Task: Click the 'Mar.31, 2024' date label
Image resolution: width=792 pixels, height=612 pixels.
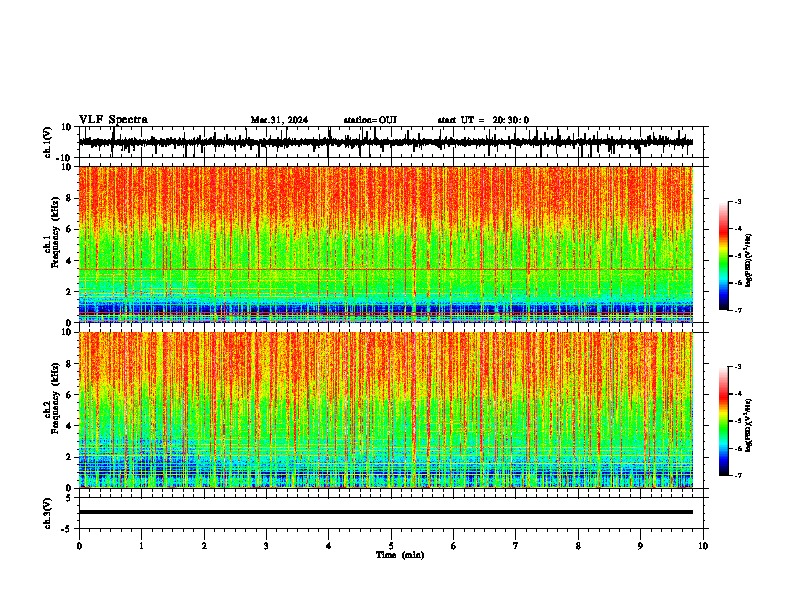Action: [x=279, y=120]
